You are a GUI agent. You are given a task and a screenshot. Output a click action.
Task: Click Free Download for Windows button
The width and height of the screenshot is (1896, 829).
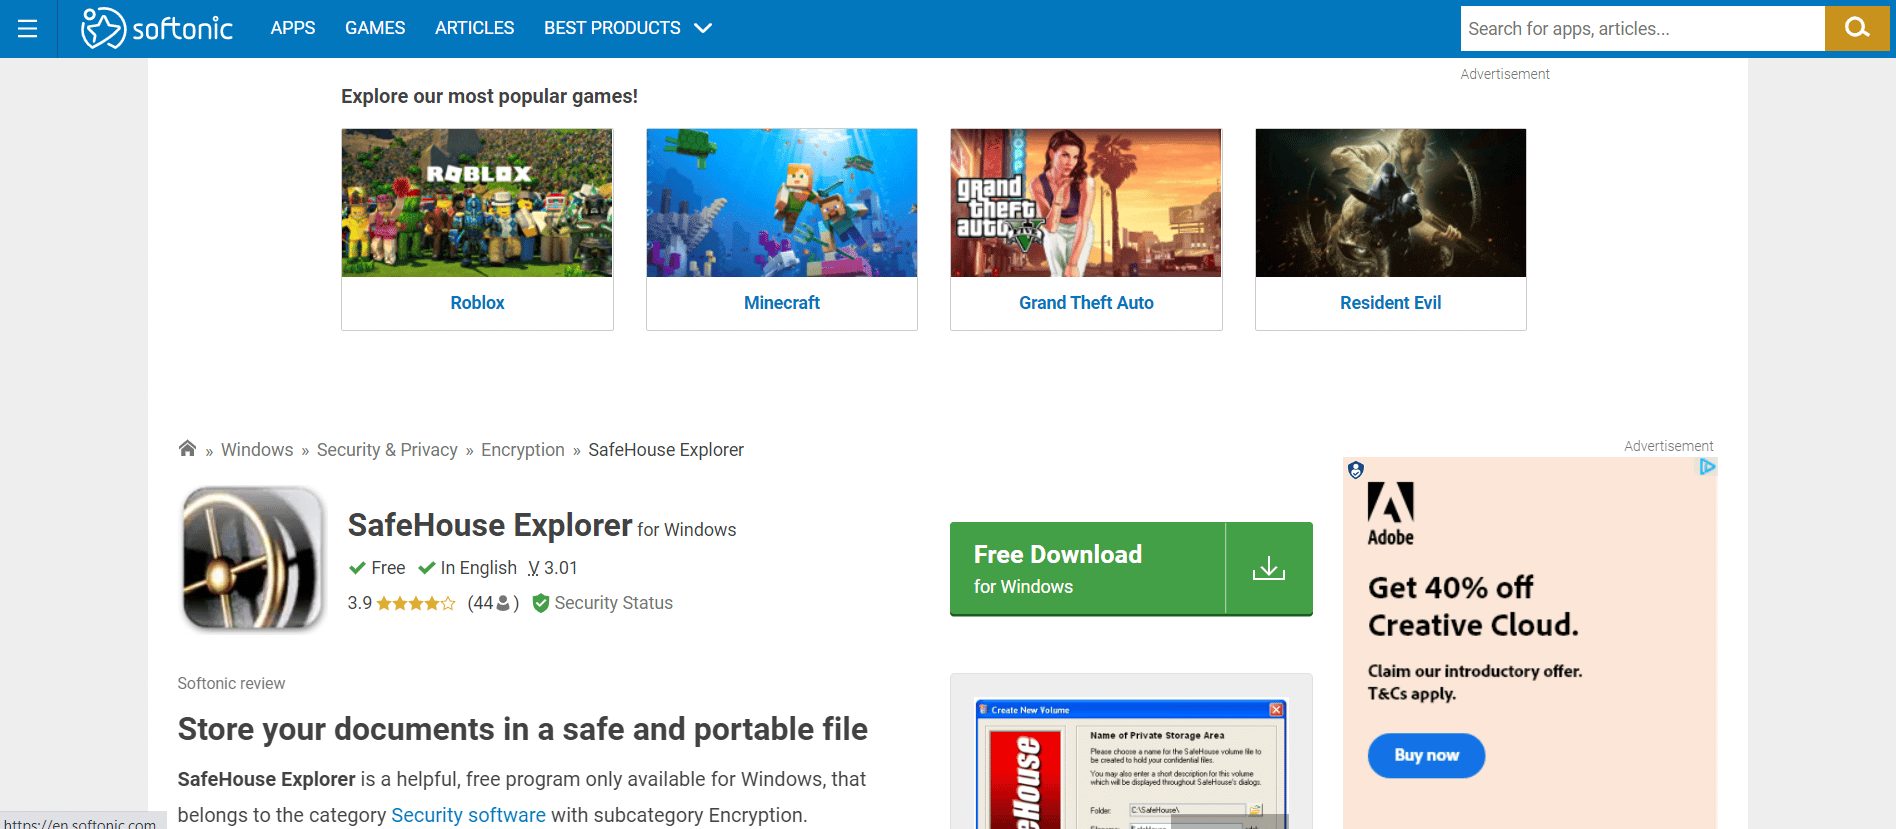click(1131, 568)
